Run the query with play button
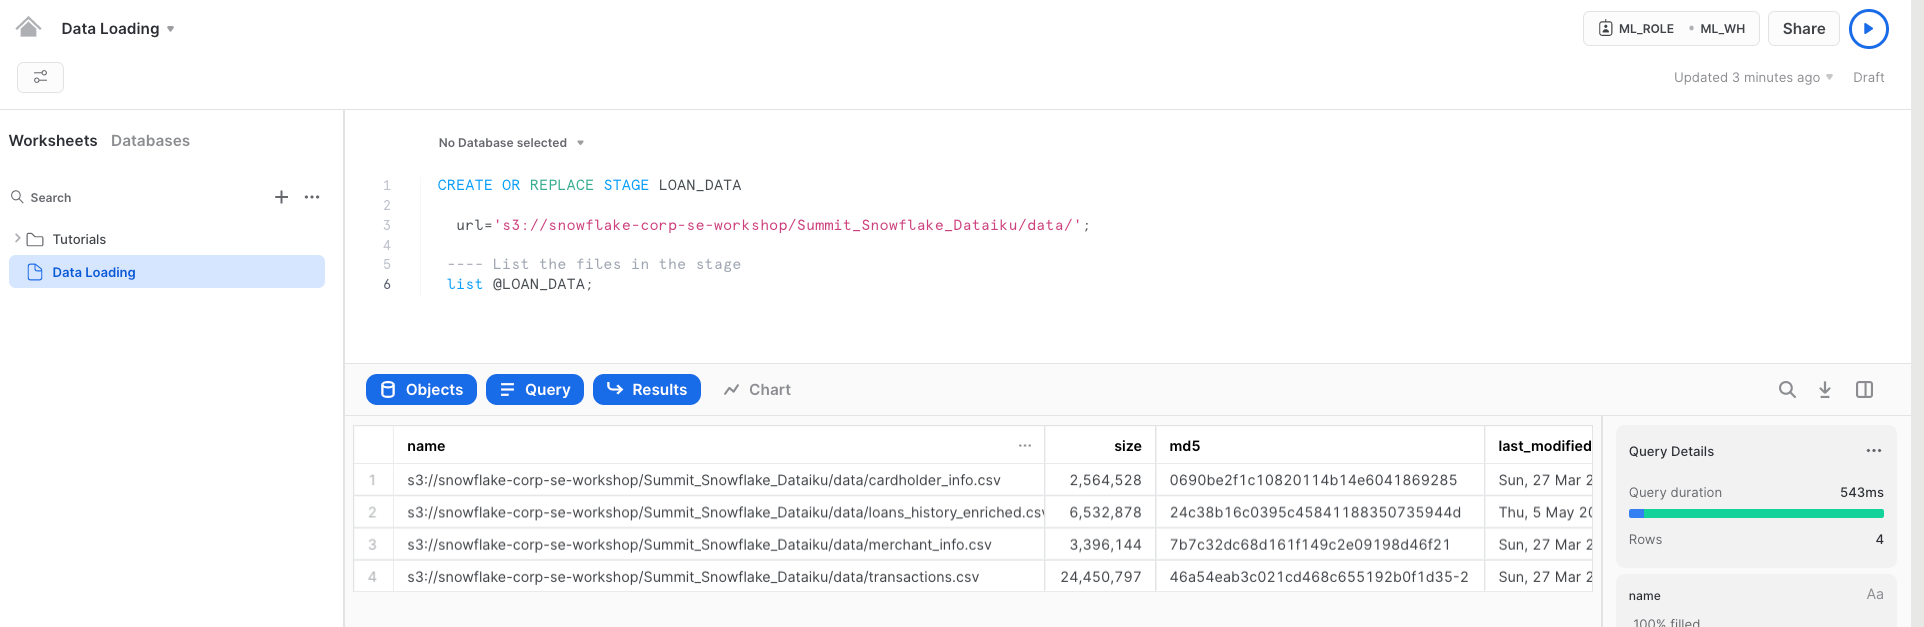1924x627 pixels. [x=1868, y=29]
